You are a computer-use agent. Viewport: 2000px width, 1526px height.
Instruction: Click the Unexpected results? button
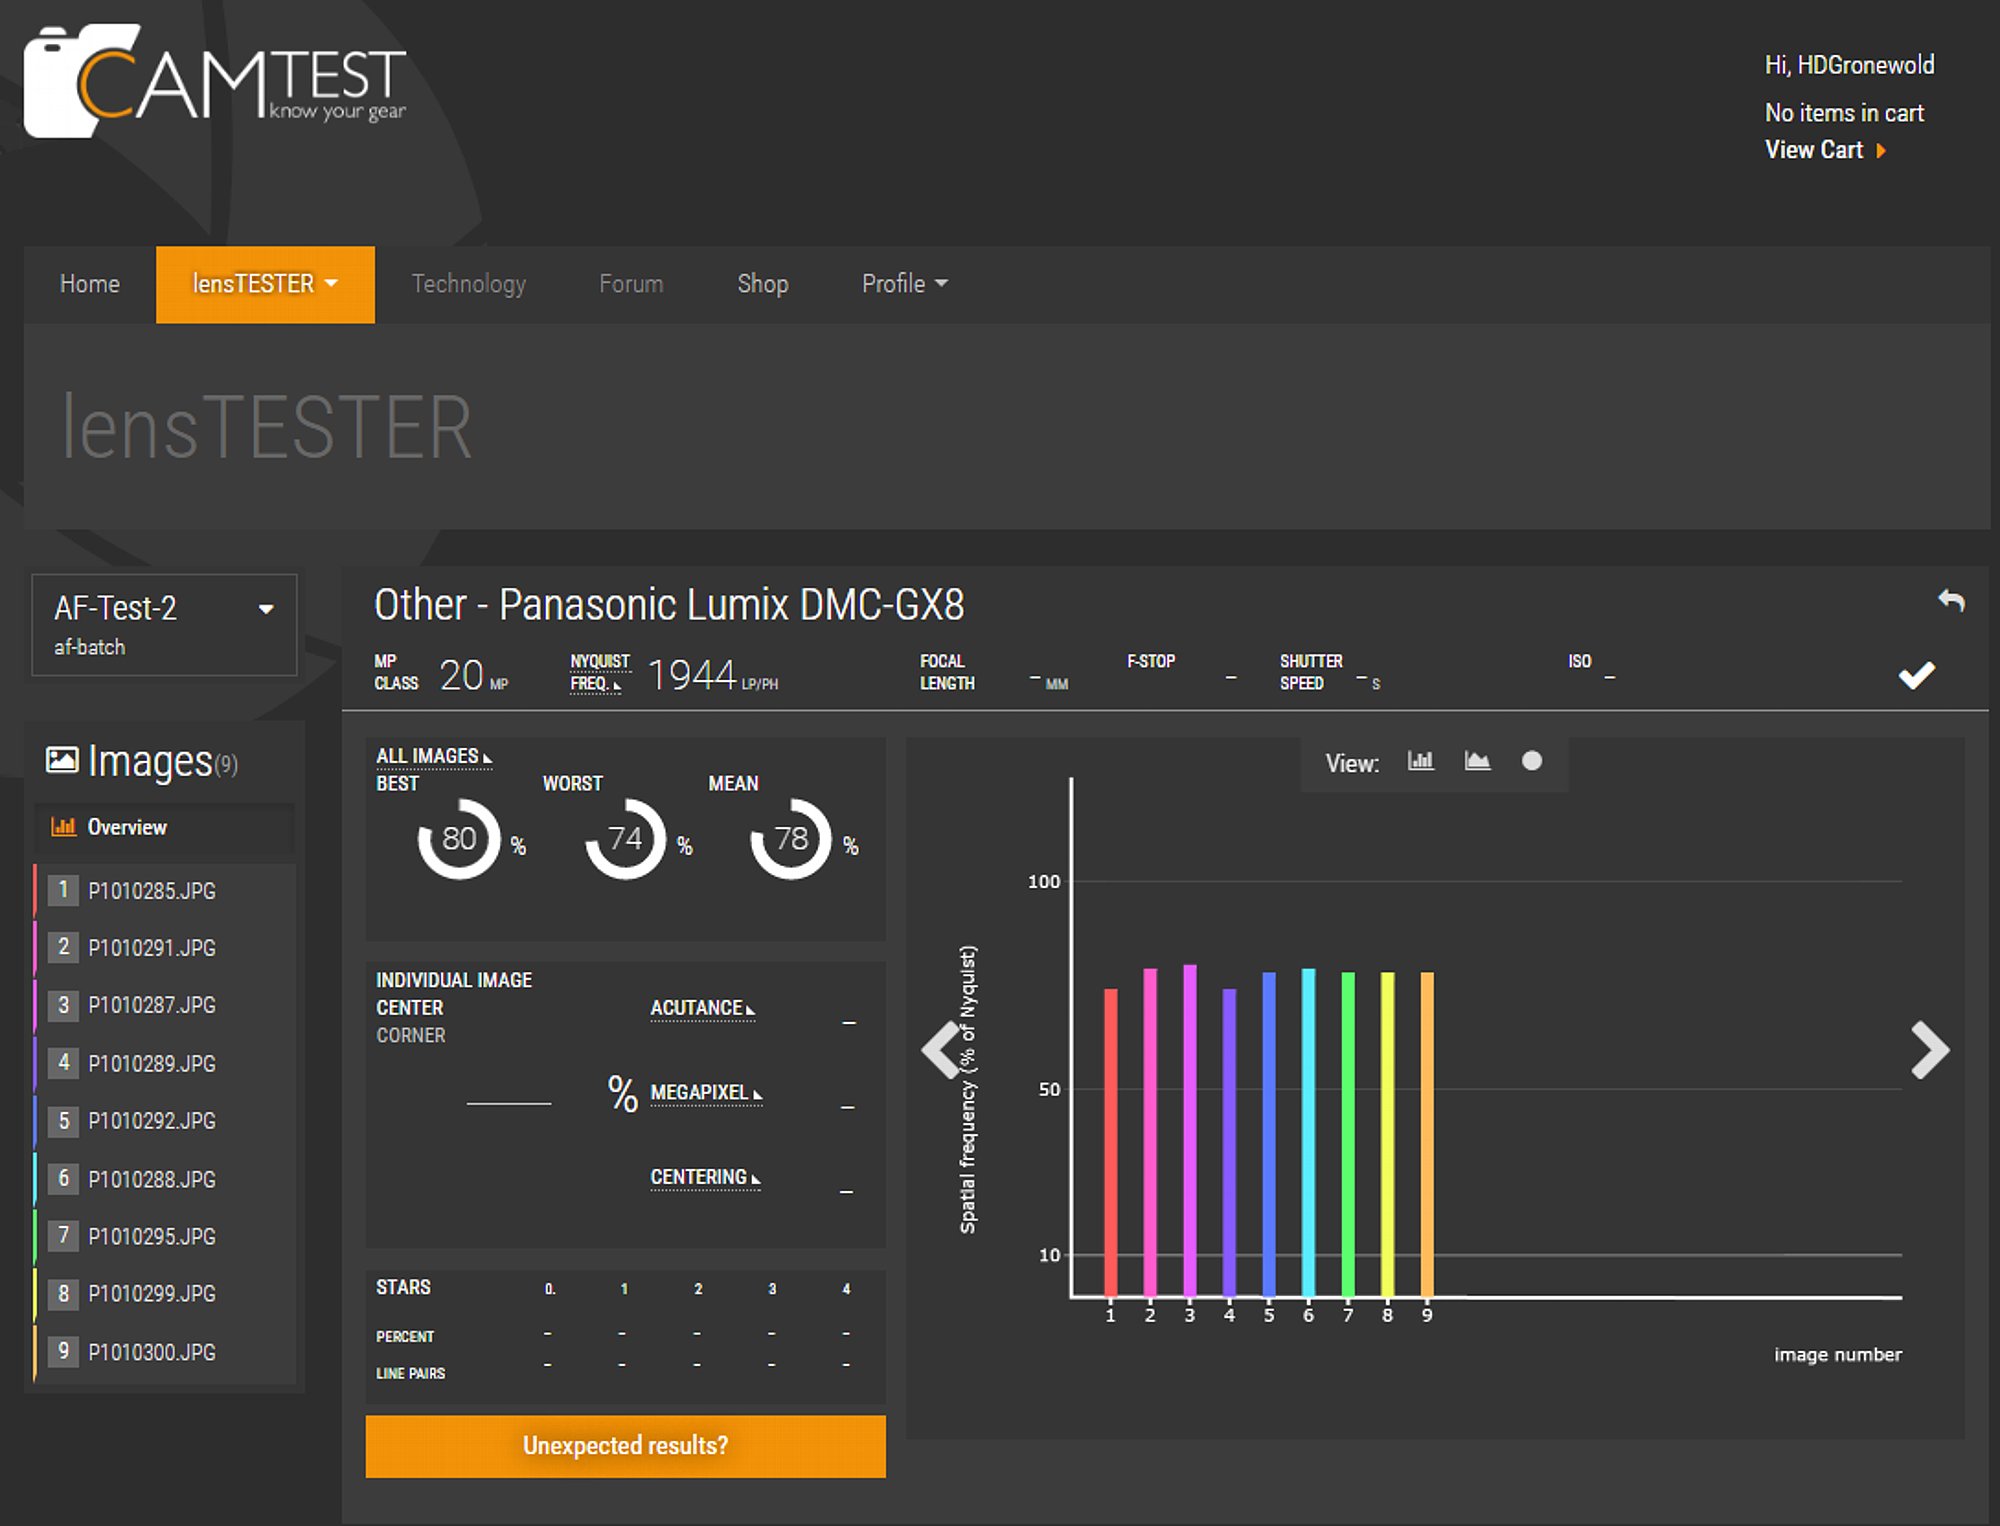(x=625, y=1446)
